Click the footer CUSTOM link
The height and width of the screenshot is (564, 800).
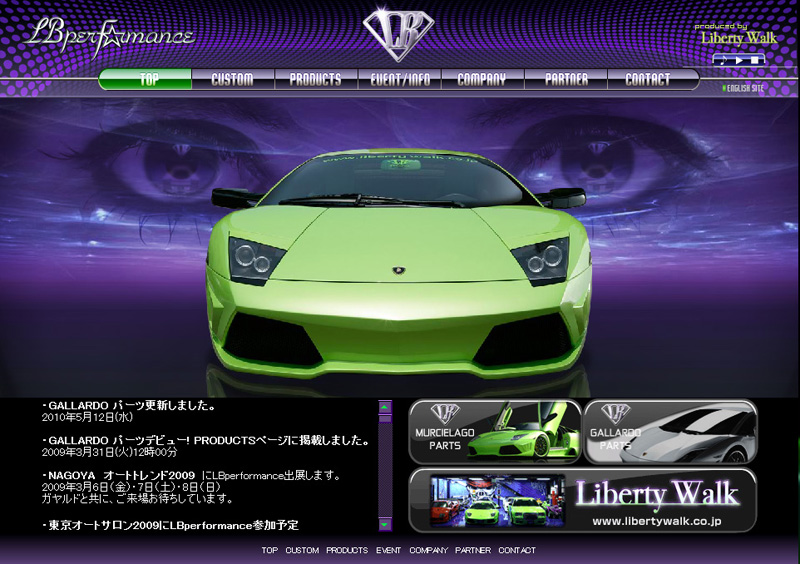click(302, 550)
